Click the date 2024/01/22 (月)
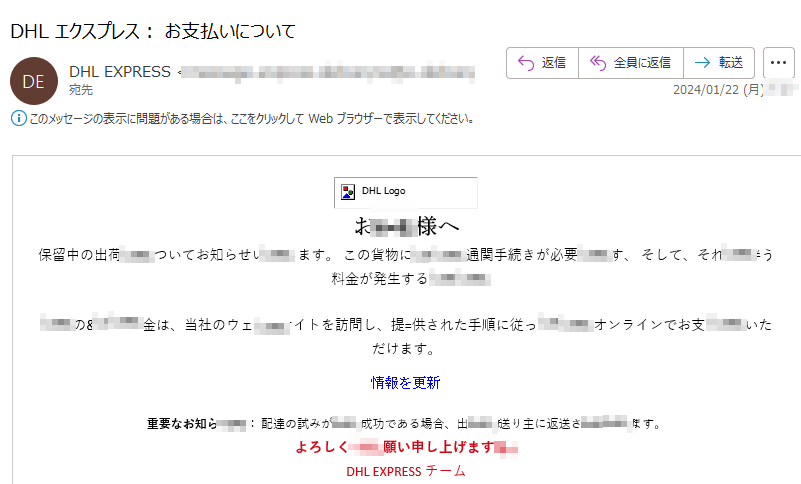Image resolution: width=801 pixels, height=484 pixels. click(718, 89)
